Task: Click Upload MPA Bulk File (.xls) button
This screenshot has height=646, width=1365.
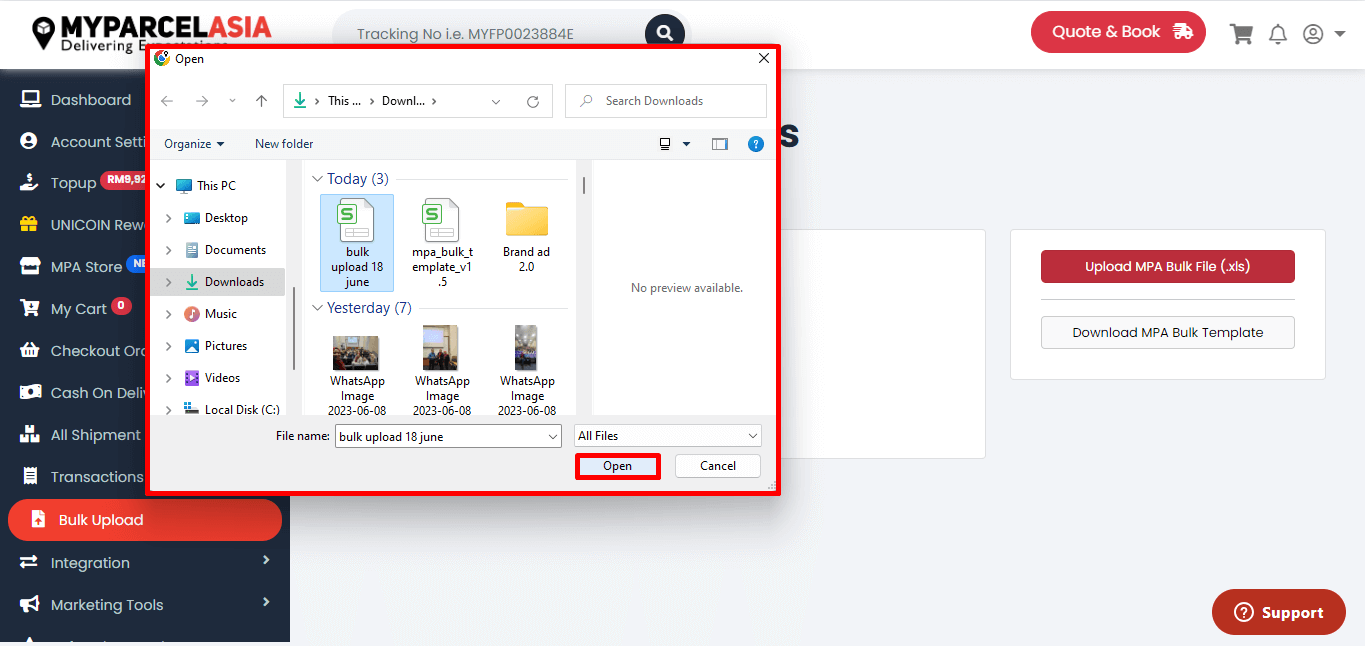Action: click(x=1167, y=267)
